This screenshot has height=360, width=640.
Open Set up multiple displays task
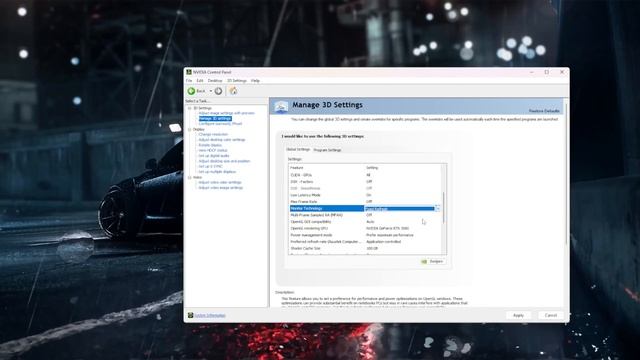coord(217,171)
